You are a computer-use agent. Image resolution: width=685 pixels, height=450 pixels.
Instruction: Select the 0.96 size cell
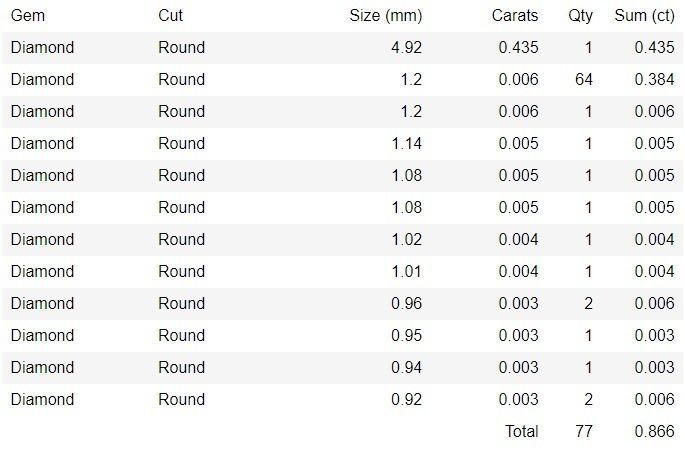[x=405, y=304]
